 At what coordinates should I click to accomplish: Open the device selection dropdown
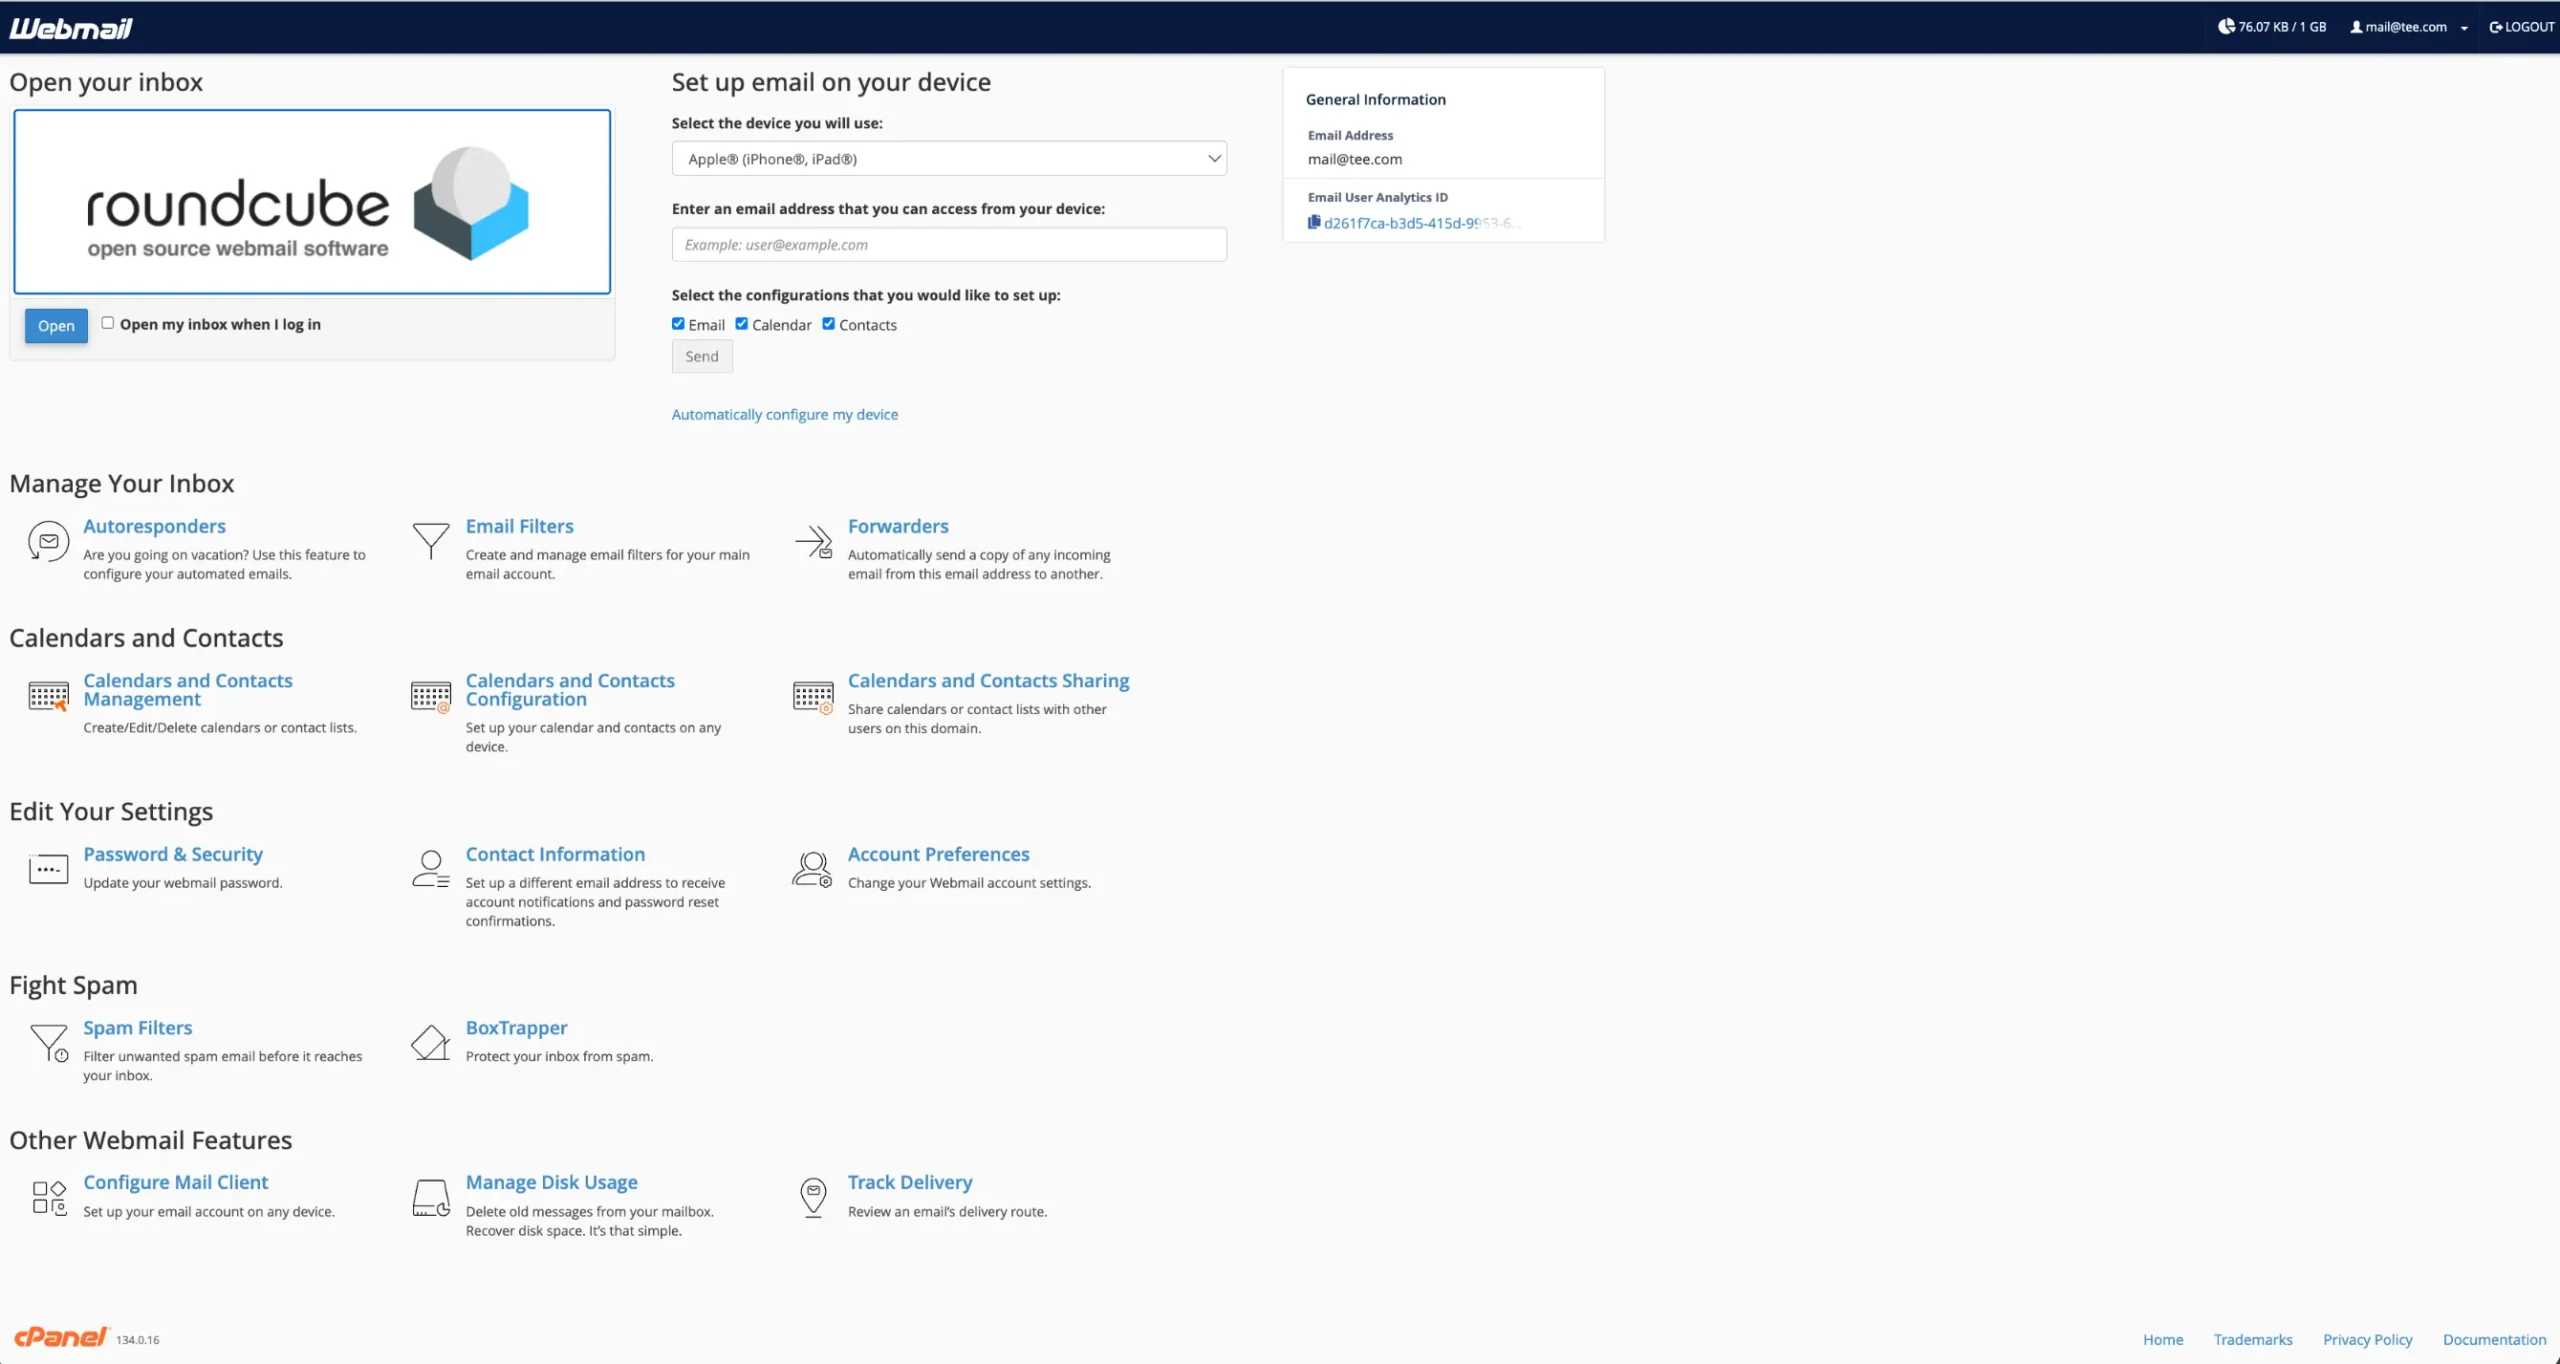(949, 159)
